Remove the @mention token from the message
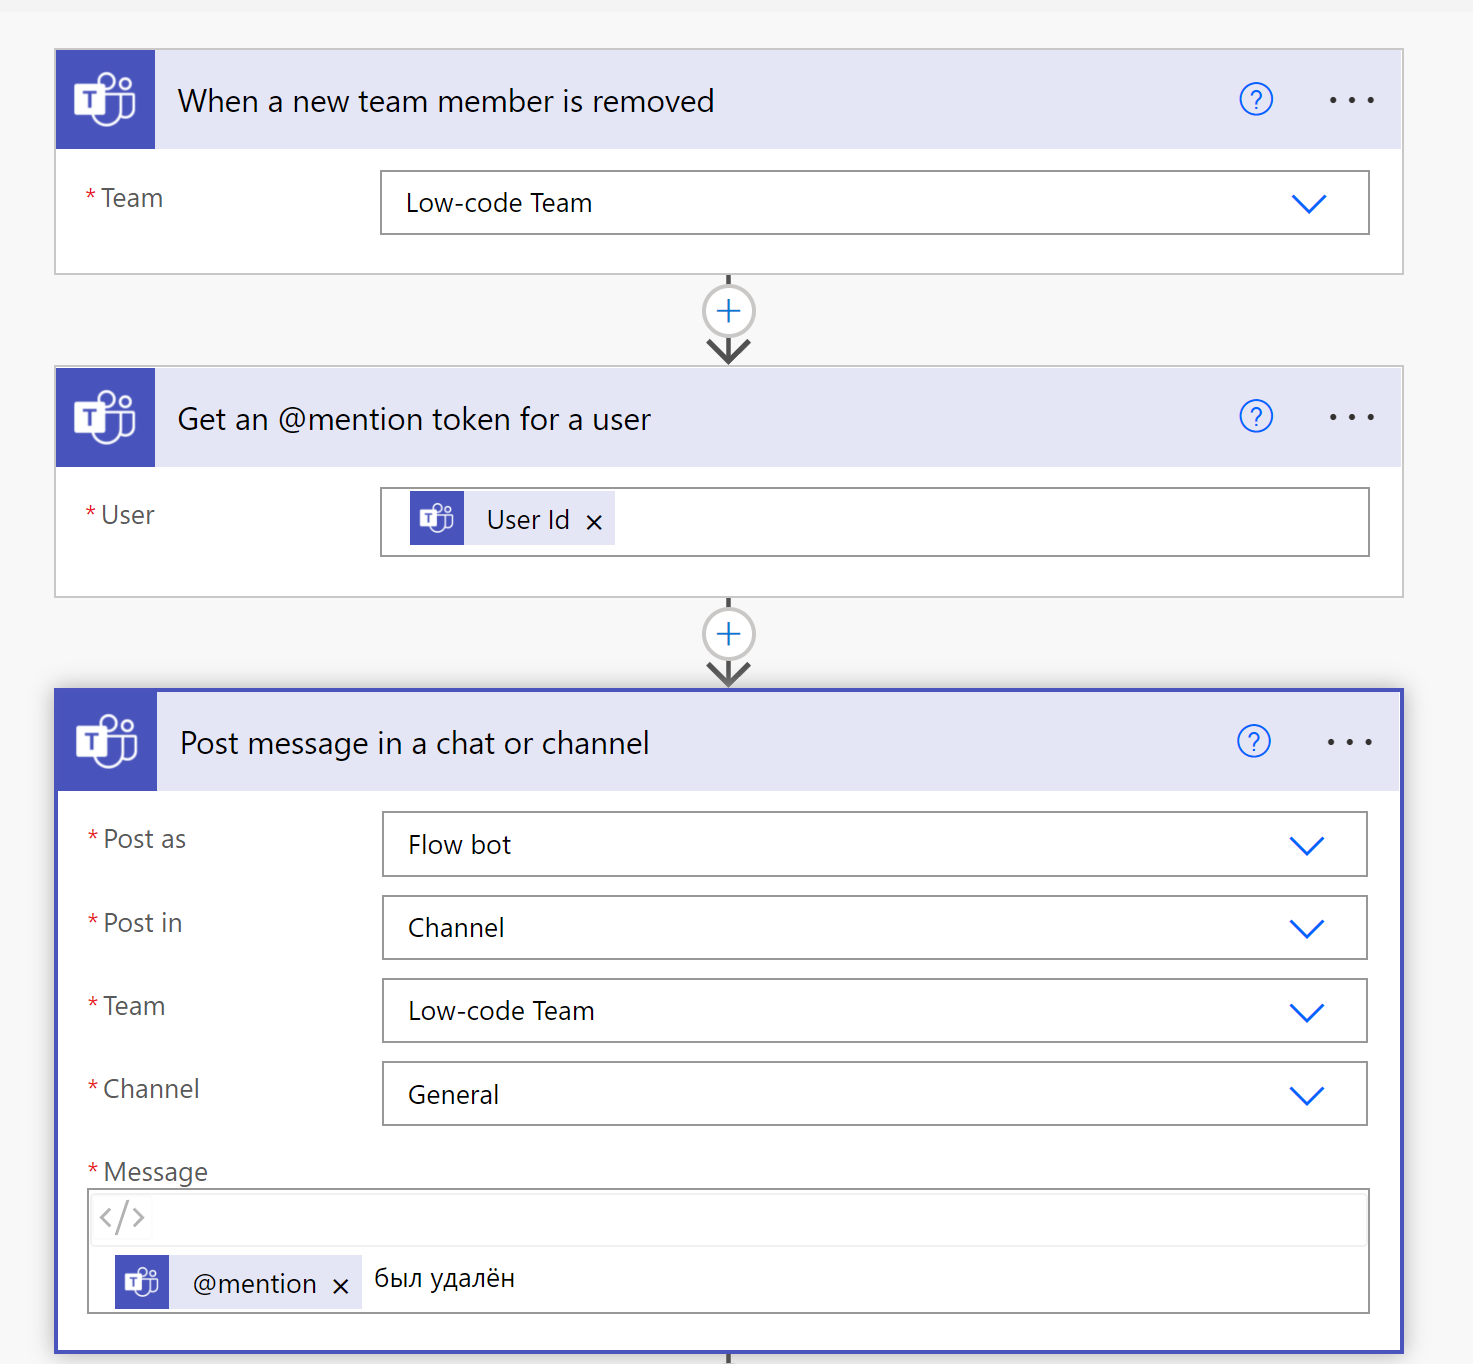This screenshot has height=1364, width=1473. pyautogui.click(x=340, y=1283)
